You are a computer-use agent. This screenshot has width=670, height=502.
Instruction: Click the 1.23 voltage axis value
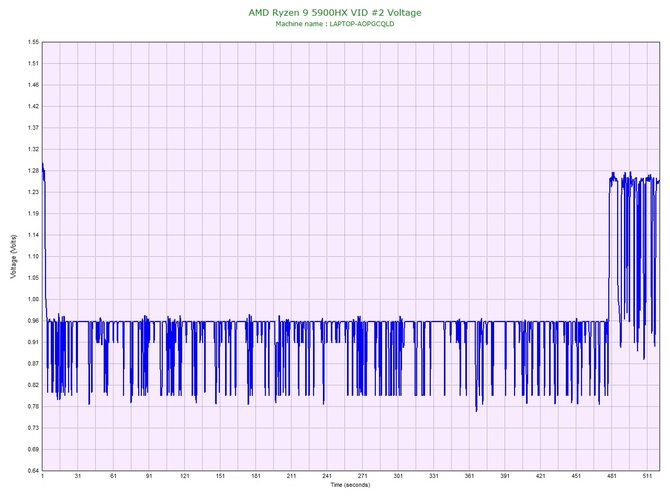[33, 192]
